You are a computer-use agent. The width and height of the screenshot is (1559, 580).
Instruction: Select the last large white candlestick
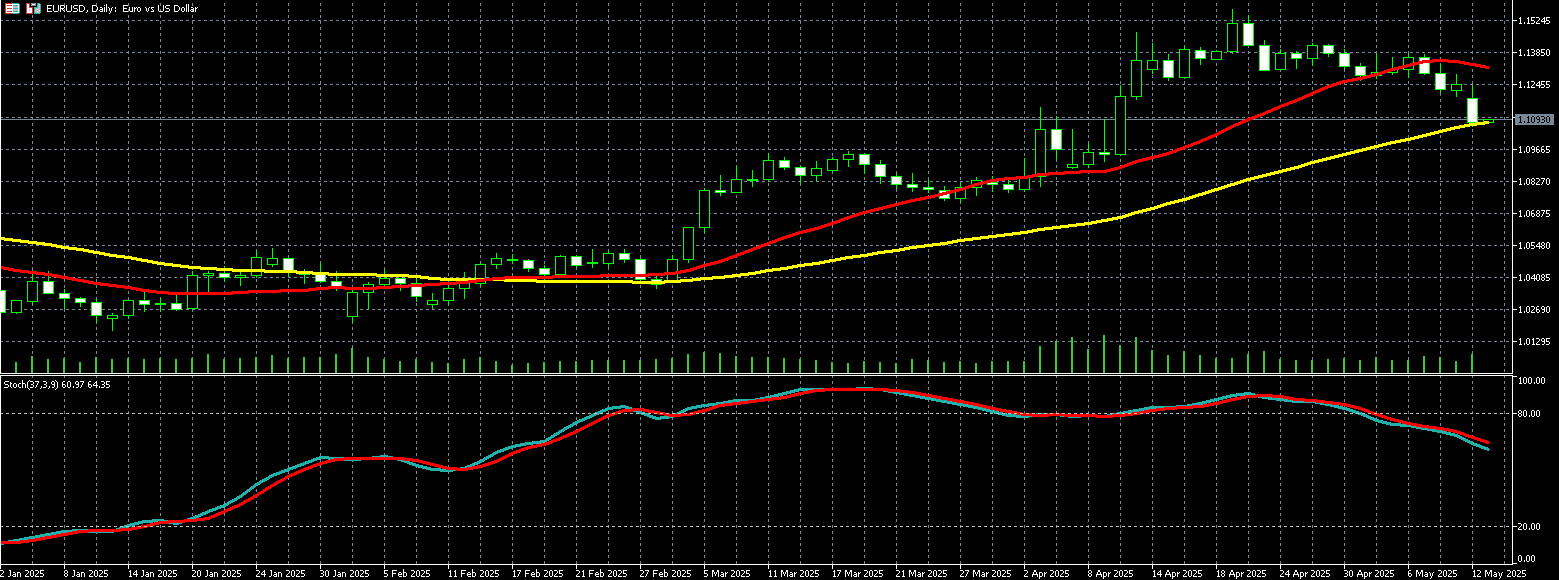coord(1472,110)
